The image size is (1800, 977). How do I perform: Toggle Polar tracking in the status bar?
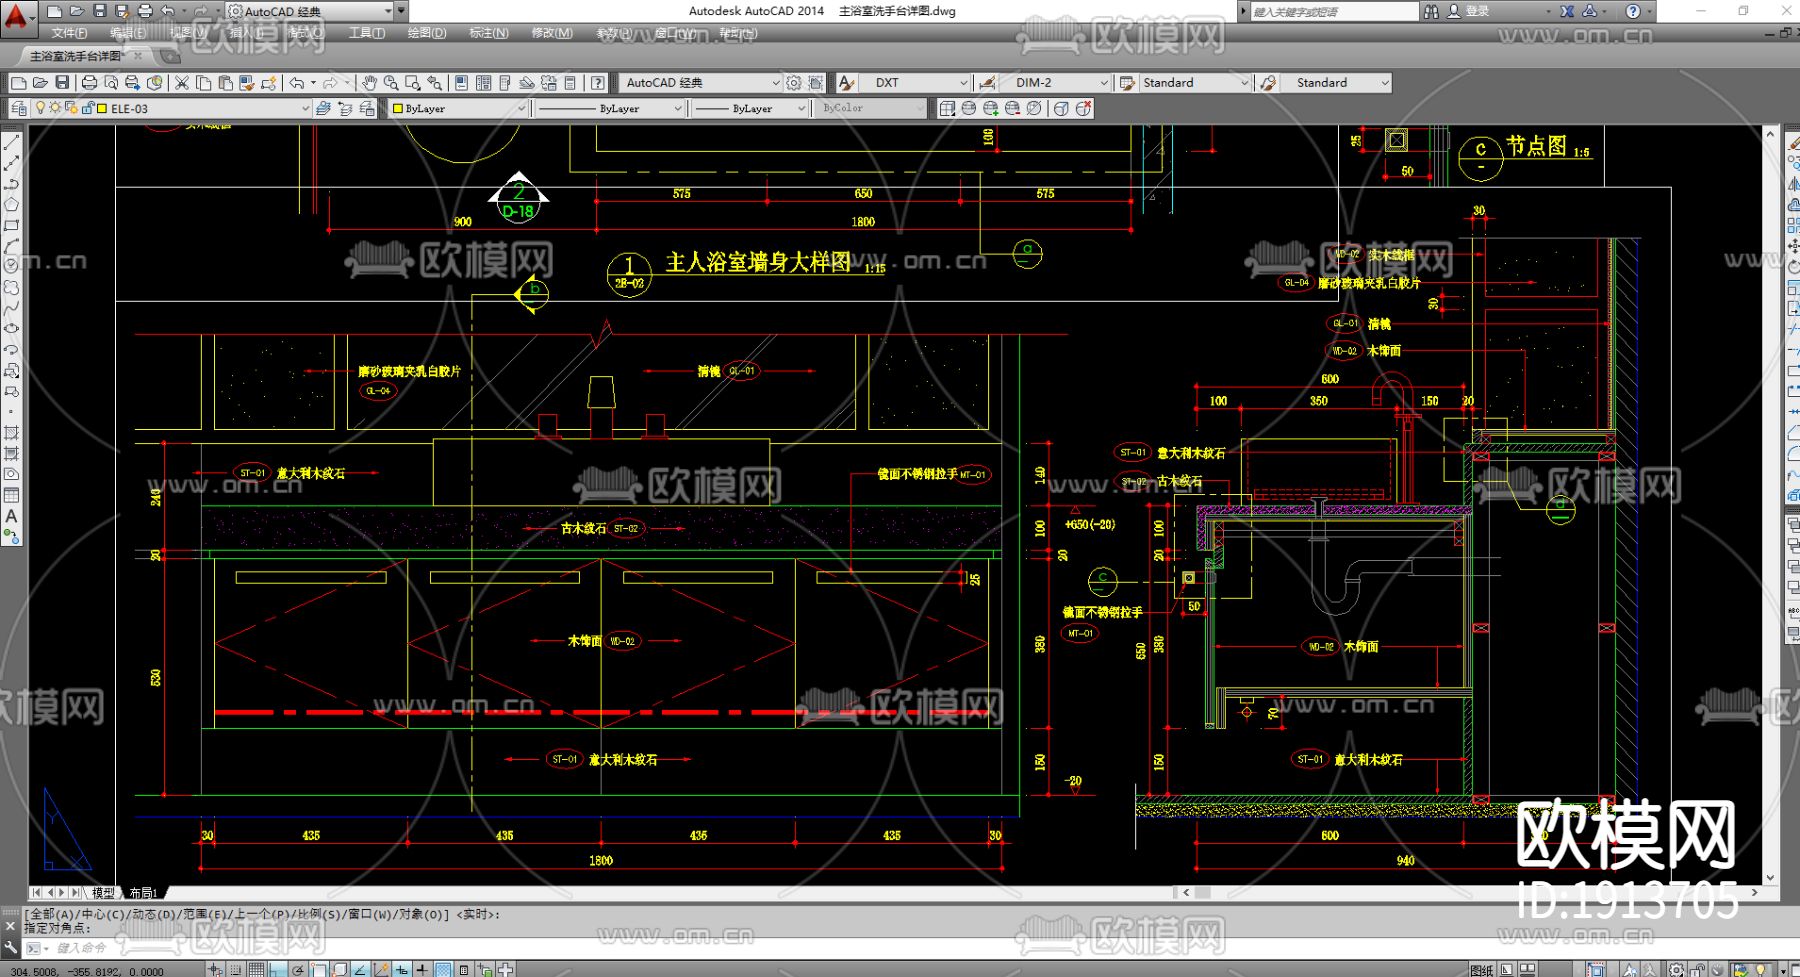[x=299, y=969]
